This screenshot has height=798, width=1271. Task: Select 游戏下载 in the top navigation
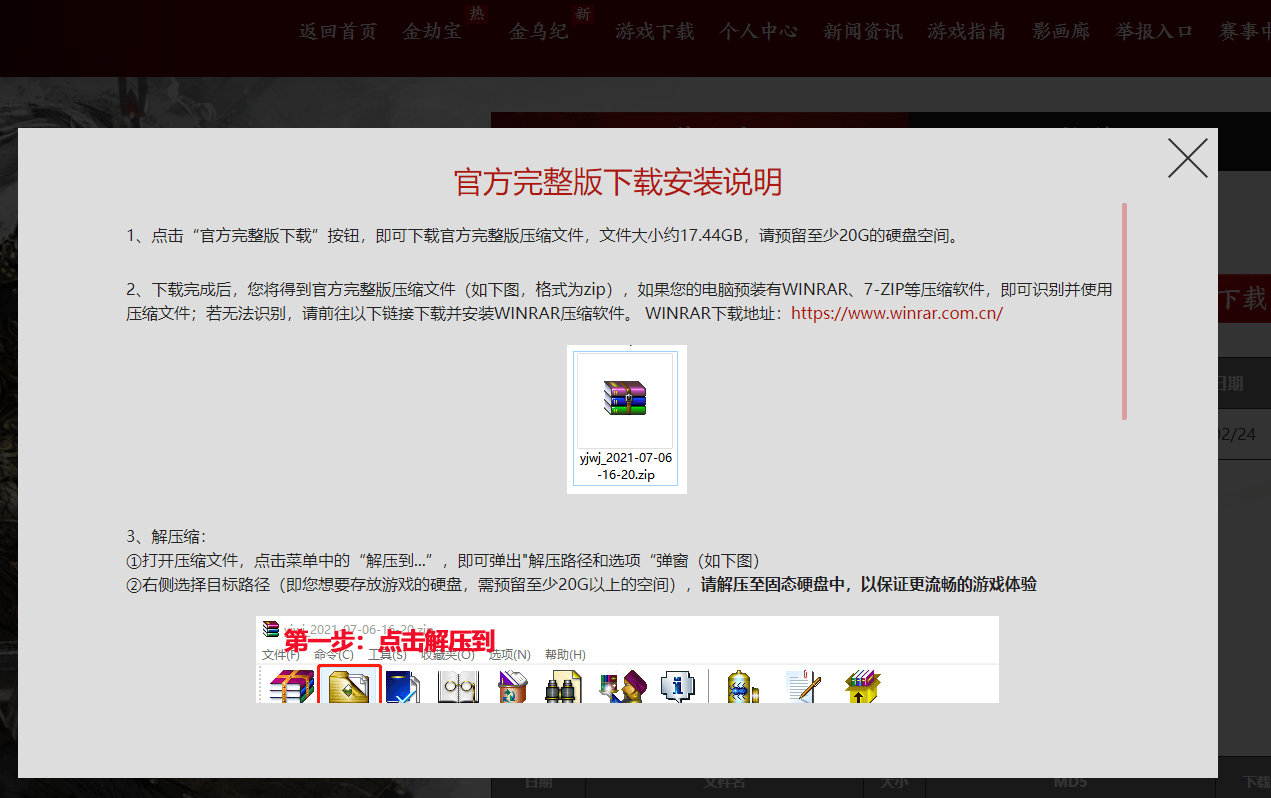point(655,31)
